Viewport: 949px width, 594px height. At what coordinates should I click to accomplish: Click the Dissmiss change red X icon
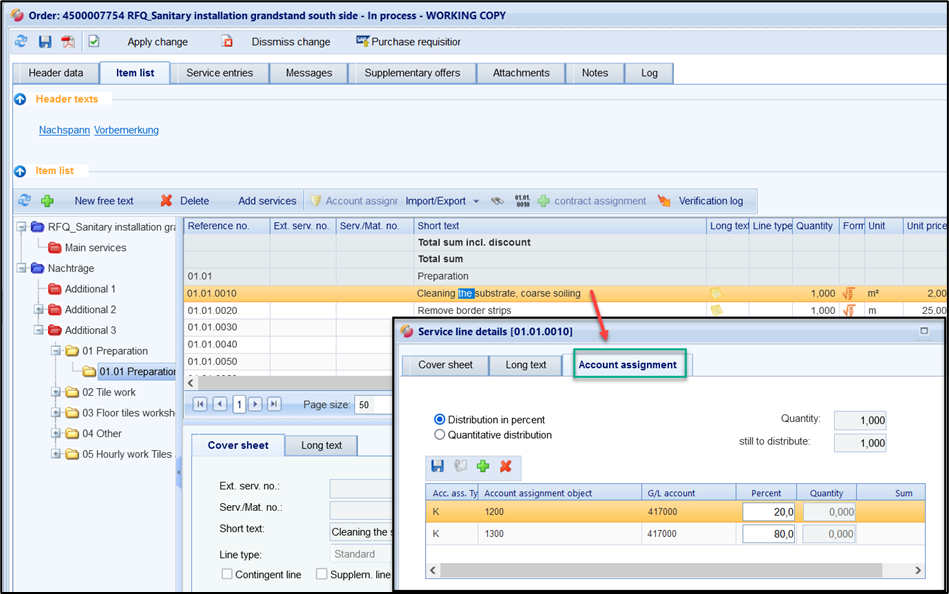point(227,42)
